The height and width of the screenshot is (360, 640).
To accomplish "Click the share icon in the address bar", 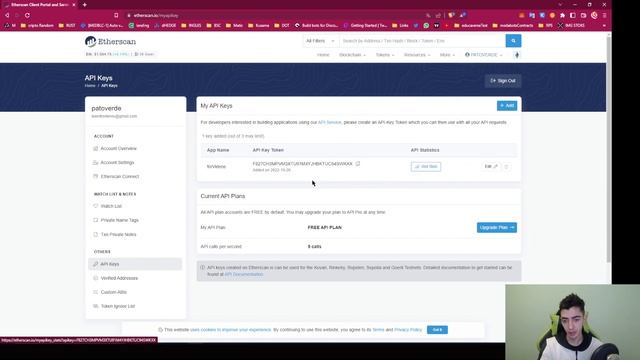I will (x=438, y=16).
